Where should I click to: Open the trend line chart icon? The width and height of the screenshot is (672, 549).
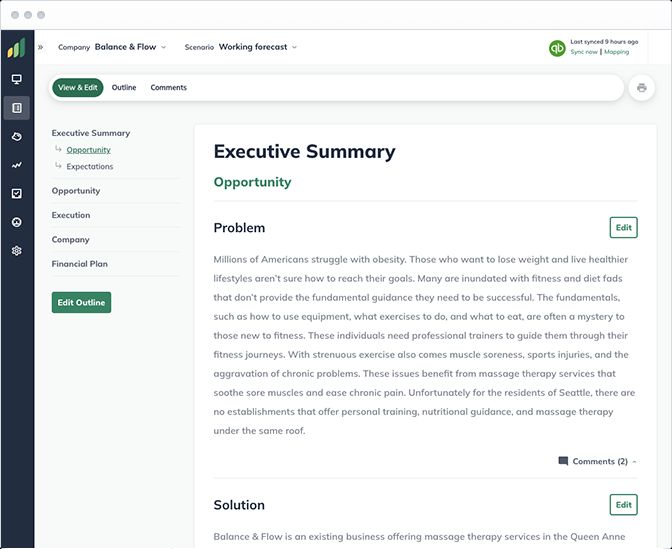tap(17, 165)
